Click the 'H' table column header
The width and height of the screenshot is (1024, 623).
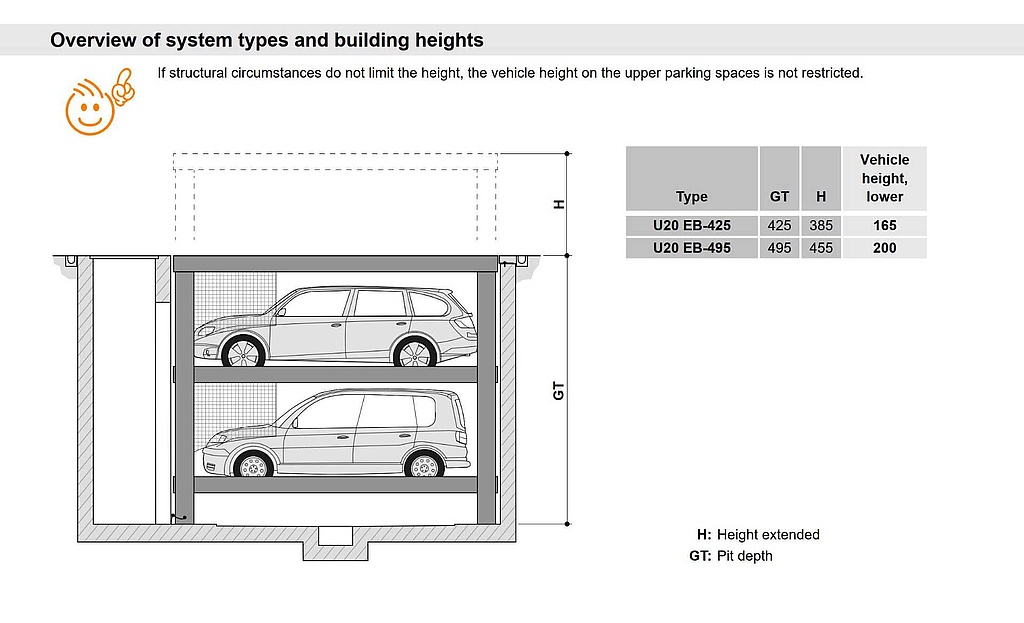[x=821, y=178]
